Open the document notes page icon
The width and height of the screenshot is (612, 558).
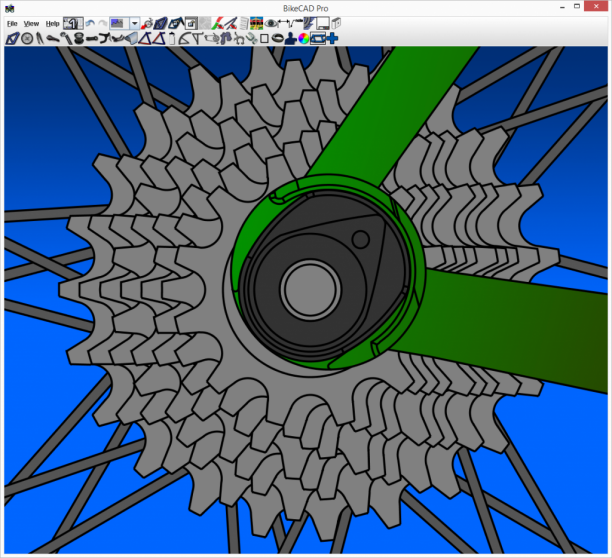tap(244, 23)
